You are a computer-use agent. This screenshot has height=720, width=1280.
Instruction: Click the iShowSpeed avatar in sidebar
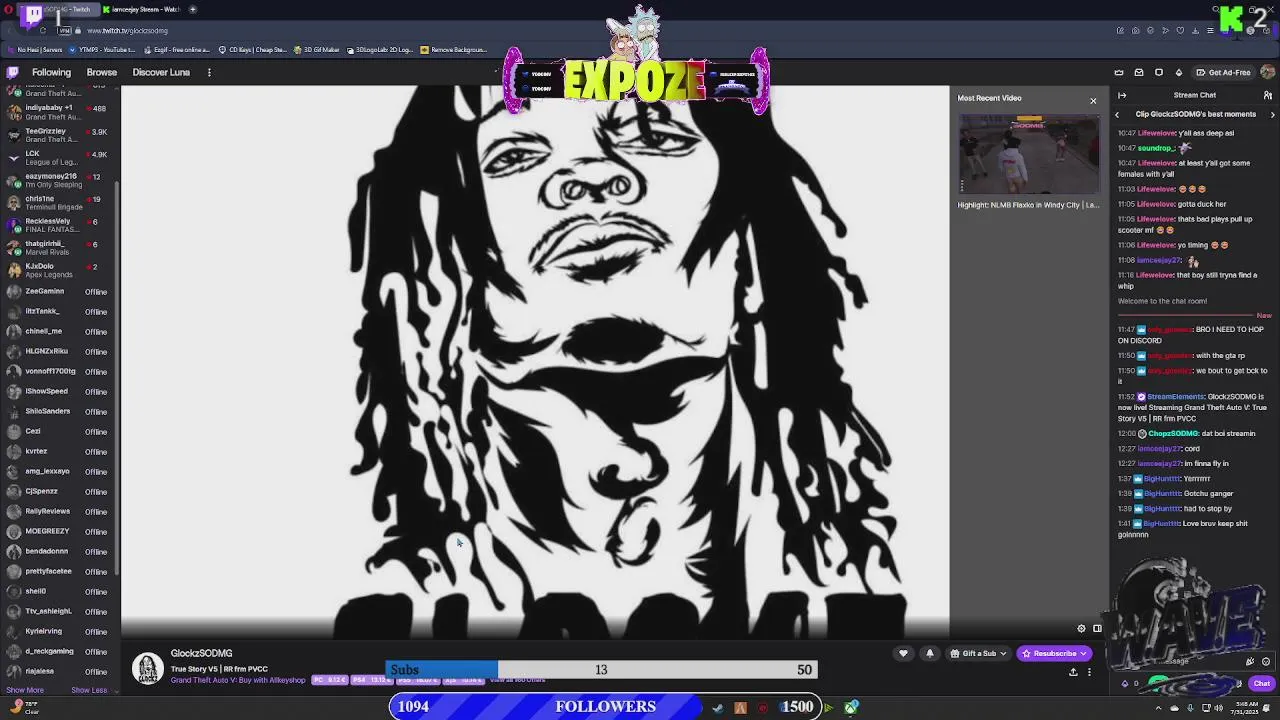point(14,391)
